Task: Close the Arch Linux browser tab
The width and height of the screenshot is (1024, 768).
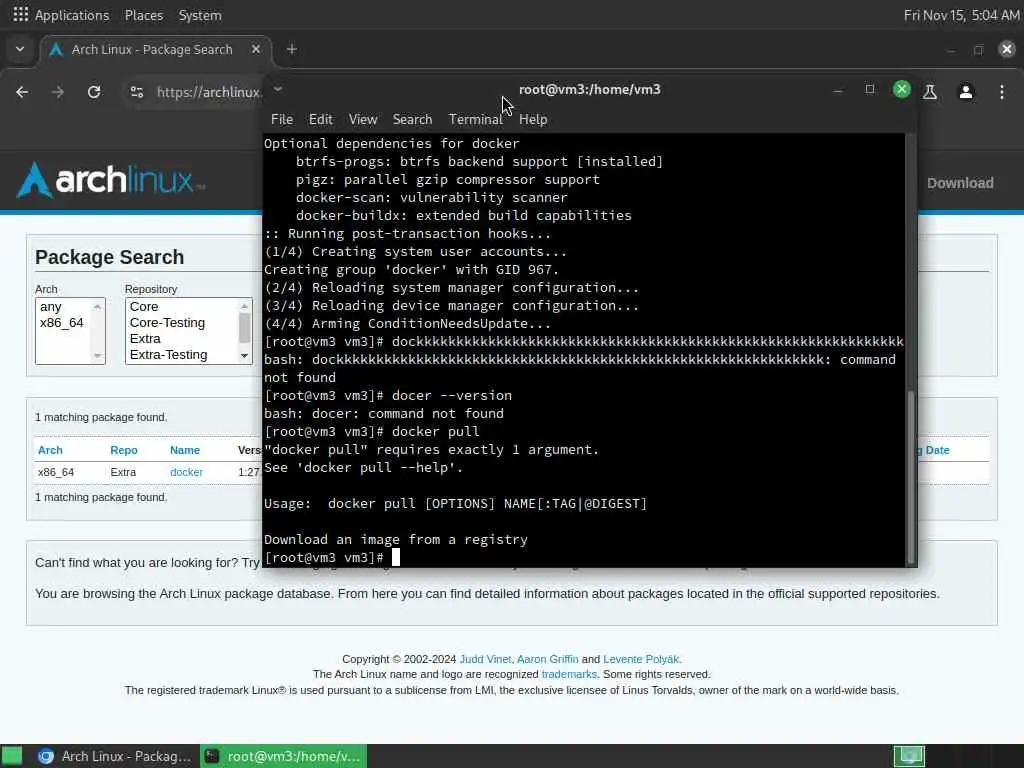Action: click(x=256, y=50)
